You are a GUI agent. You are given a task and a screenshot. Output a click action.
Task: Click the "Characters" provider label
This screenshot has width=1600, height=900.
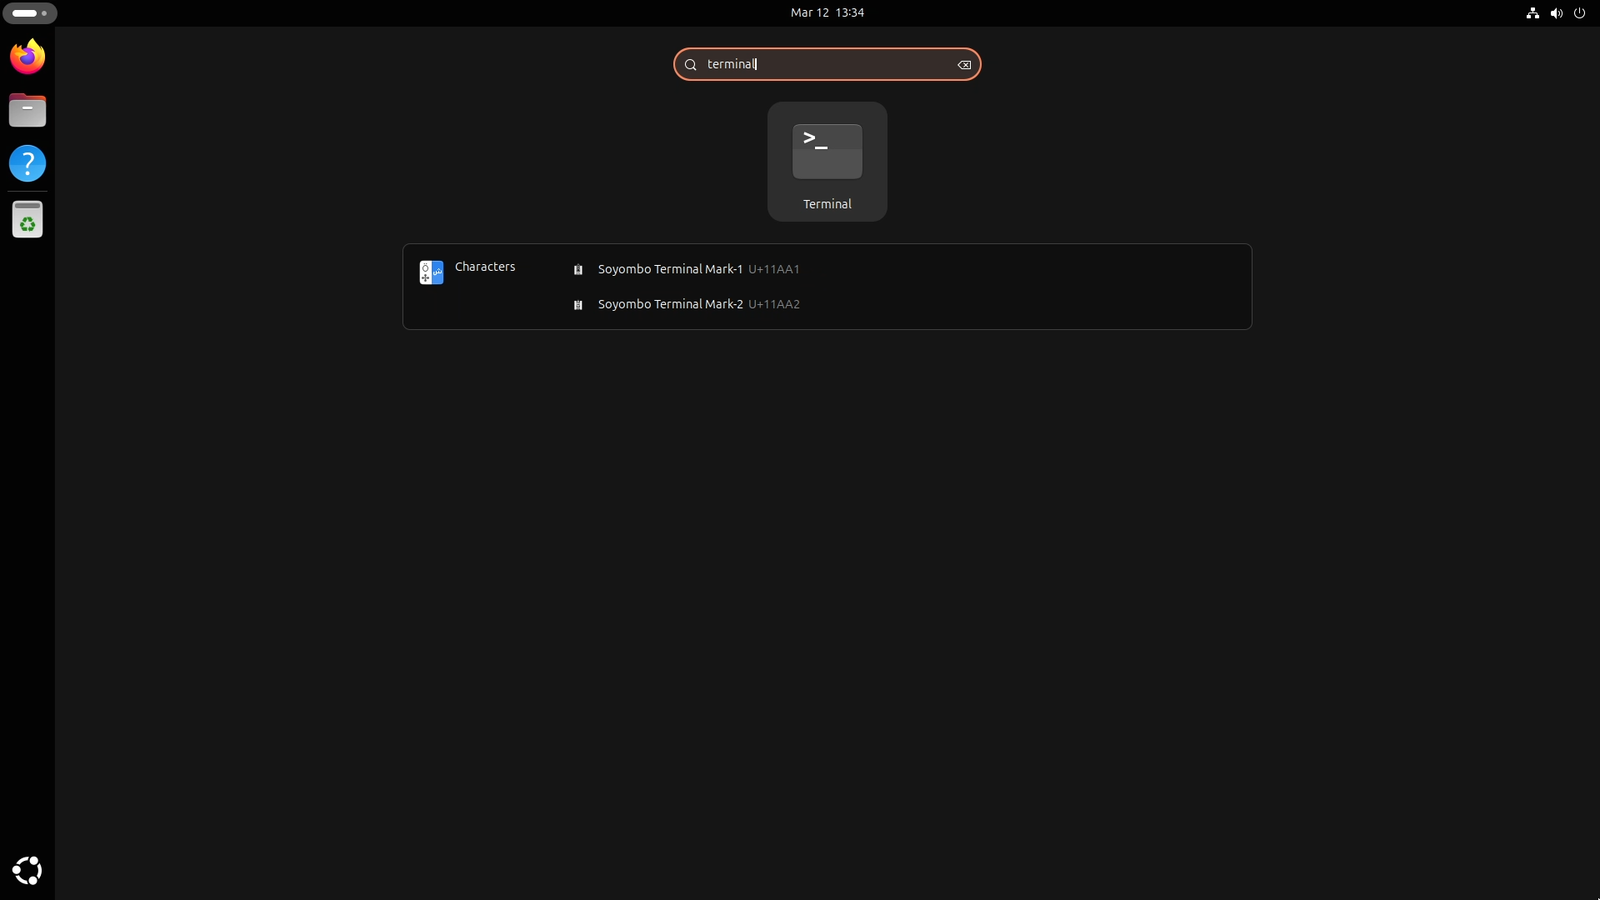485,267
